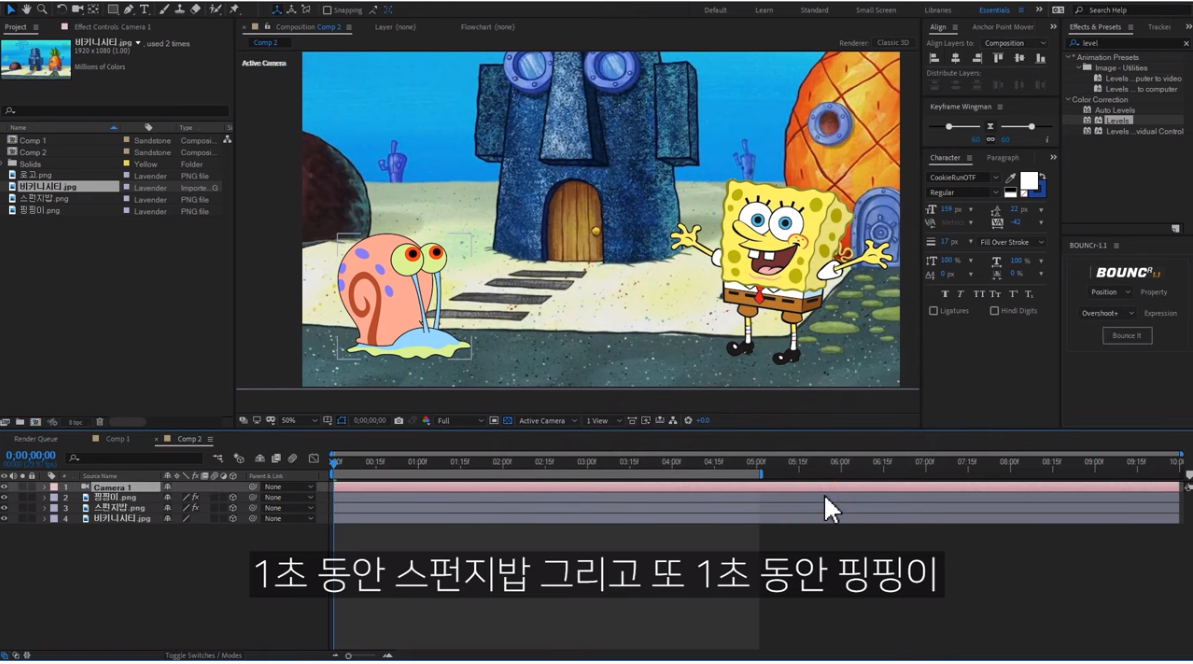The width and height of the screenshot is (1193, 664).
Task: Open the Overshoot+ expression dropdown
Action: coord(1108,313)
